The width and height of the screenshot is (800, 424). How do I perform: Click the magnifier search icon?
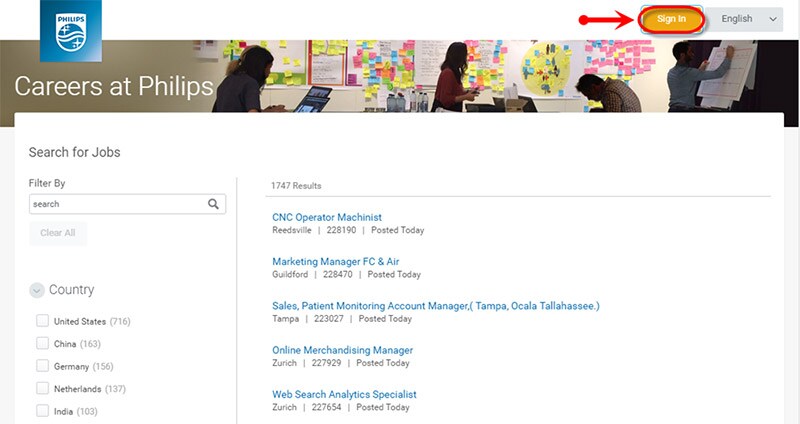pos(213,204)
